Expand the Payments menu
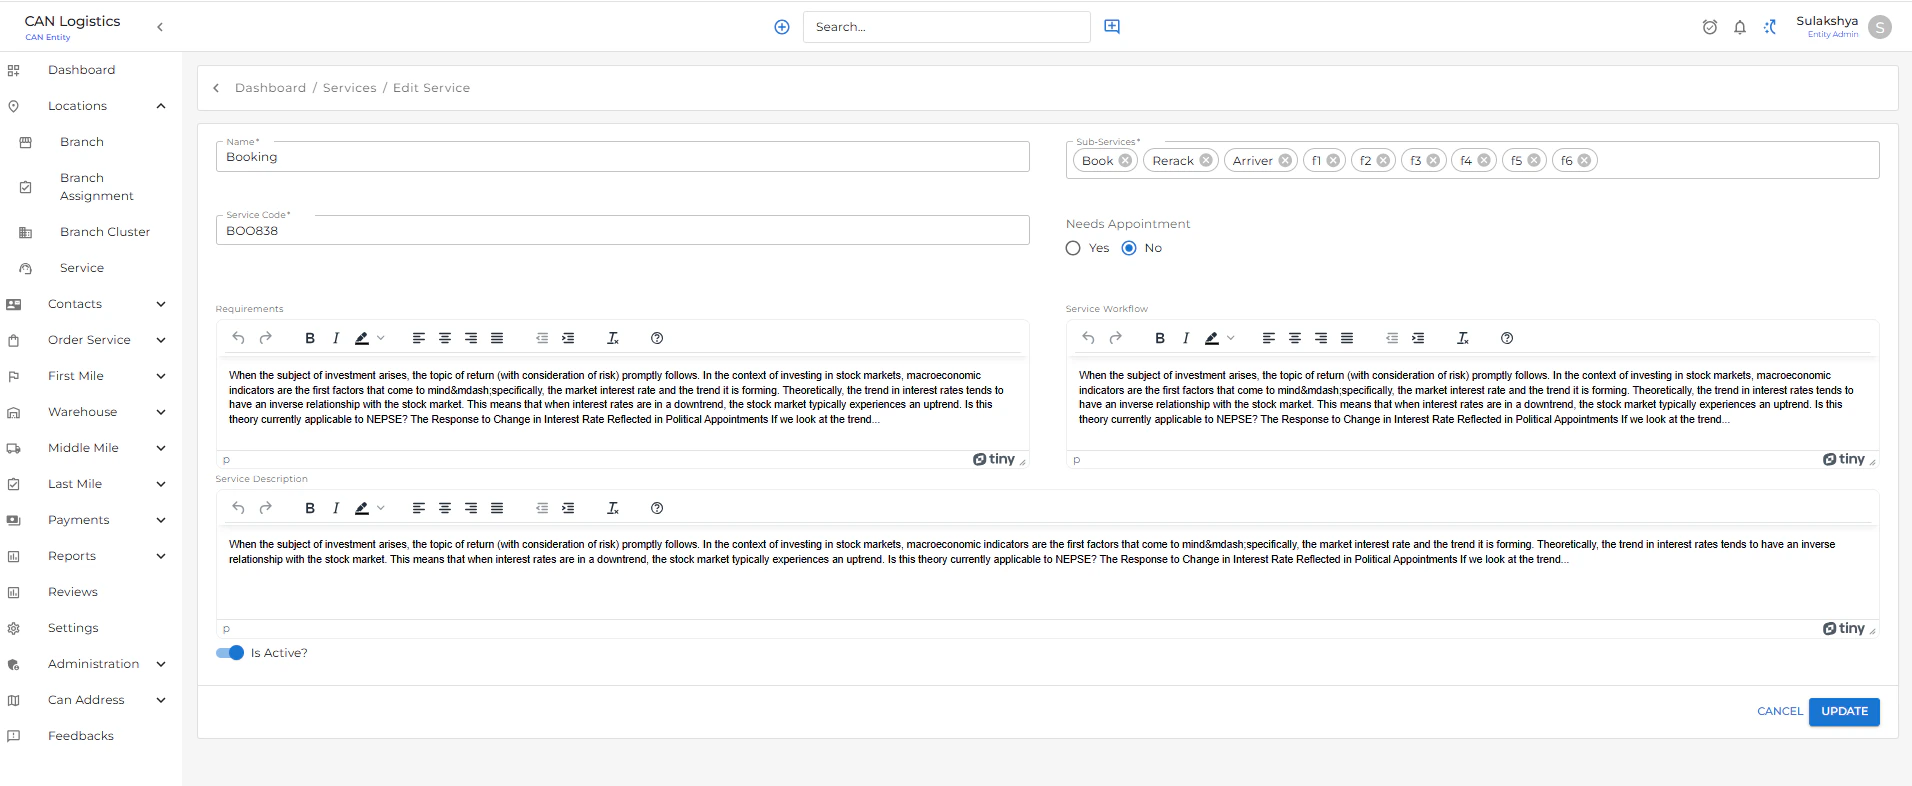 pos(161,520)
